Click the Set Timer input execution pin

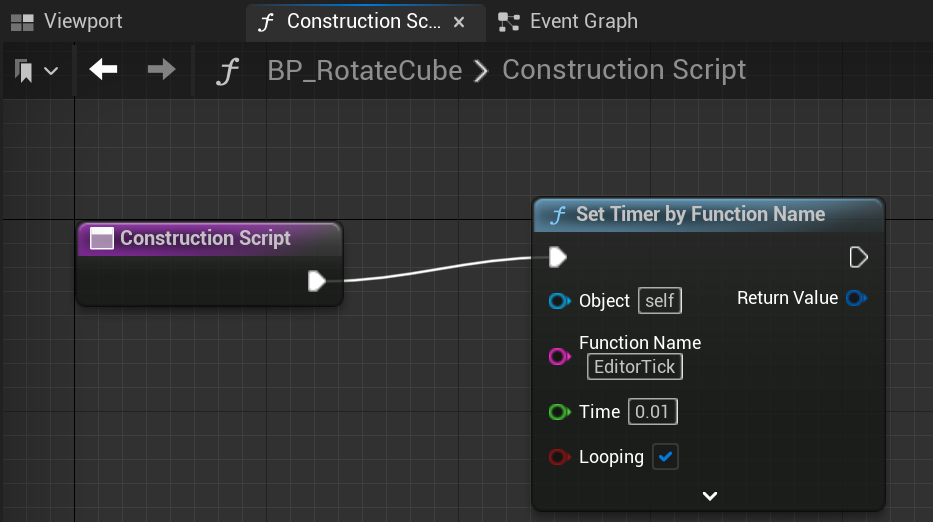[x=558, y=258]
